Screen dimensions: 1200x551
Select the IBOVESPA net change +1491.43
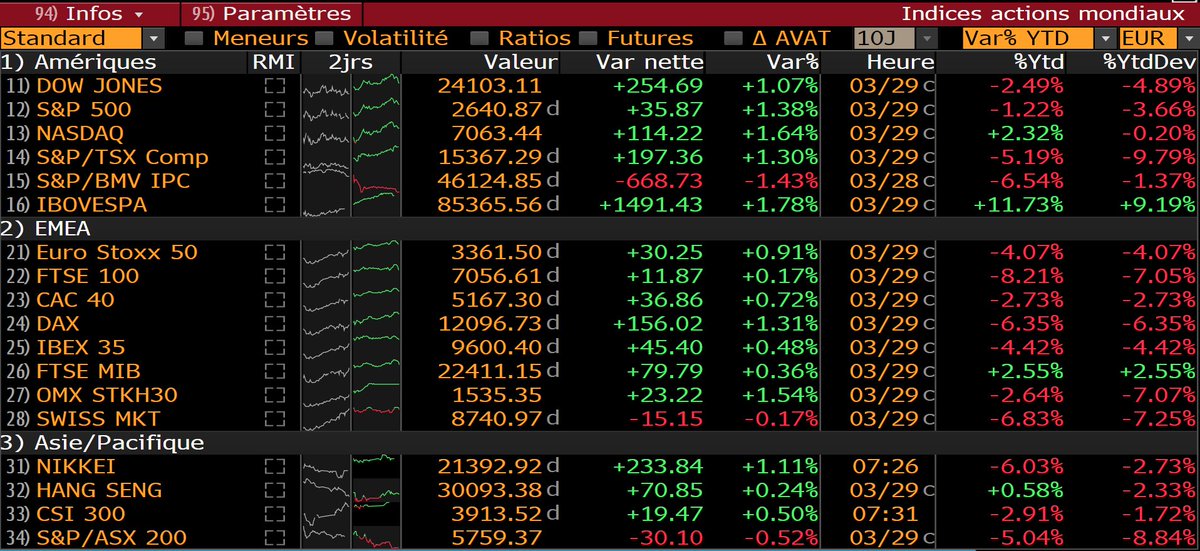[x=652, y=204]
